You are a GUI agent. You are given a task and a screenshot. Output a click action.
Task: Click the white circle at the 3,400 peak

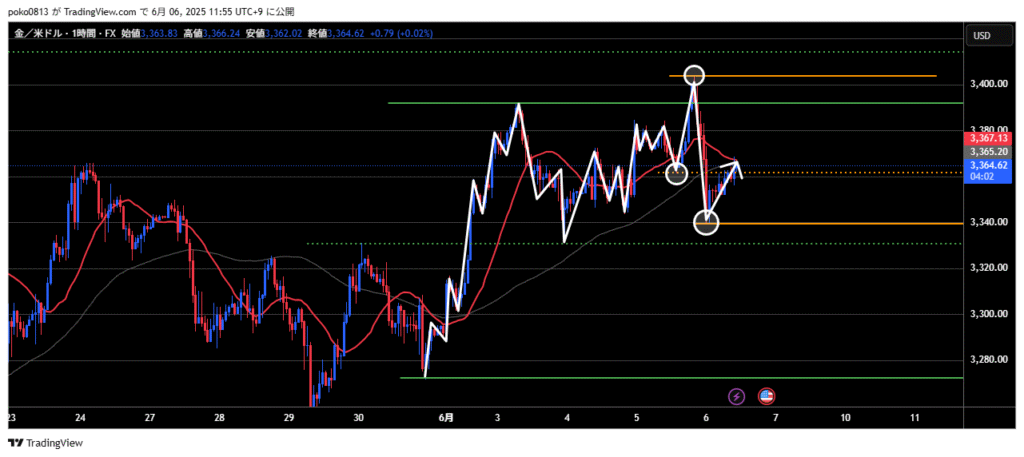coord(694,75)
